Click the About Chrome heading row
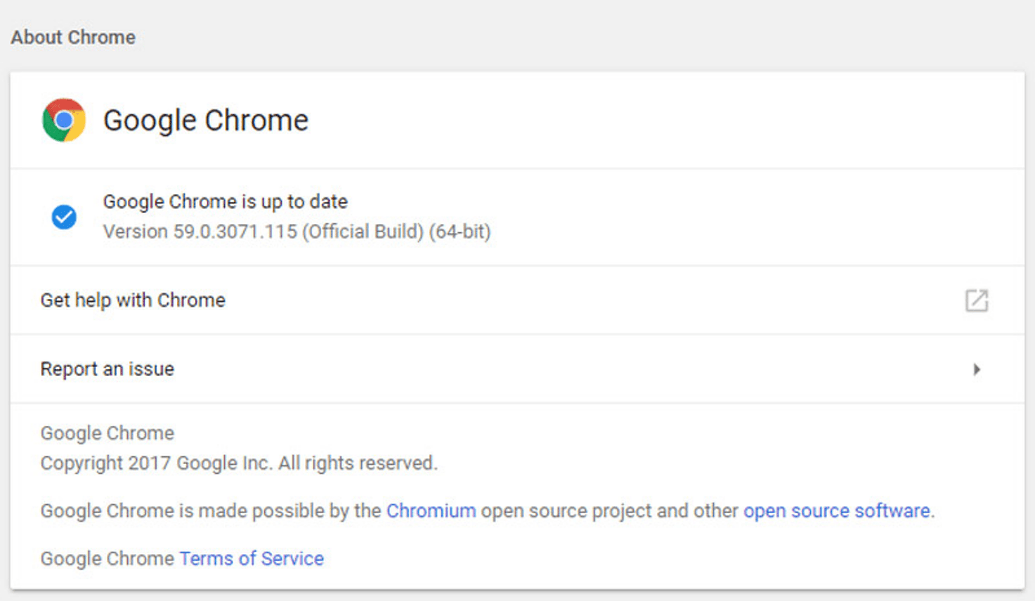 coord(74,37)
